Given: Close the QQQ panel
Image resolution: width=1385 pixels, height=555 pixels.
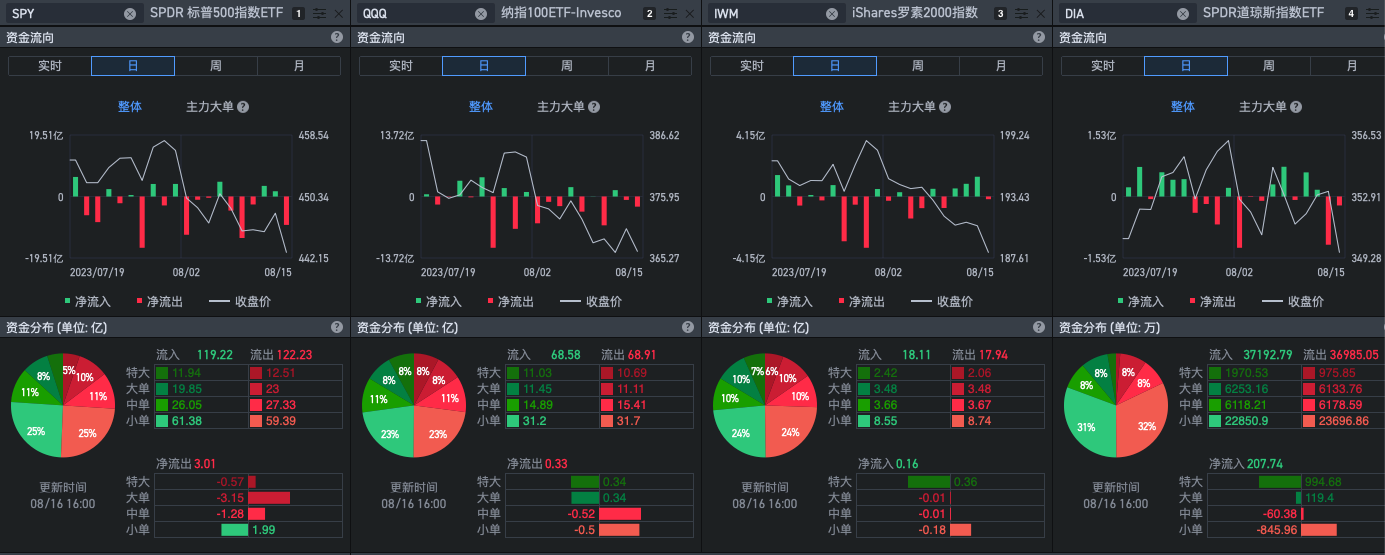Looking at the screenshot, I should coord(689,14).
